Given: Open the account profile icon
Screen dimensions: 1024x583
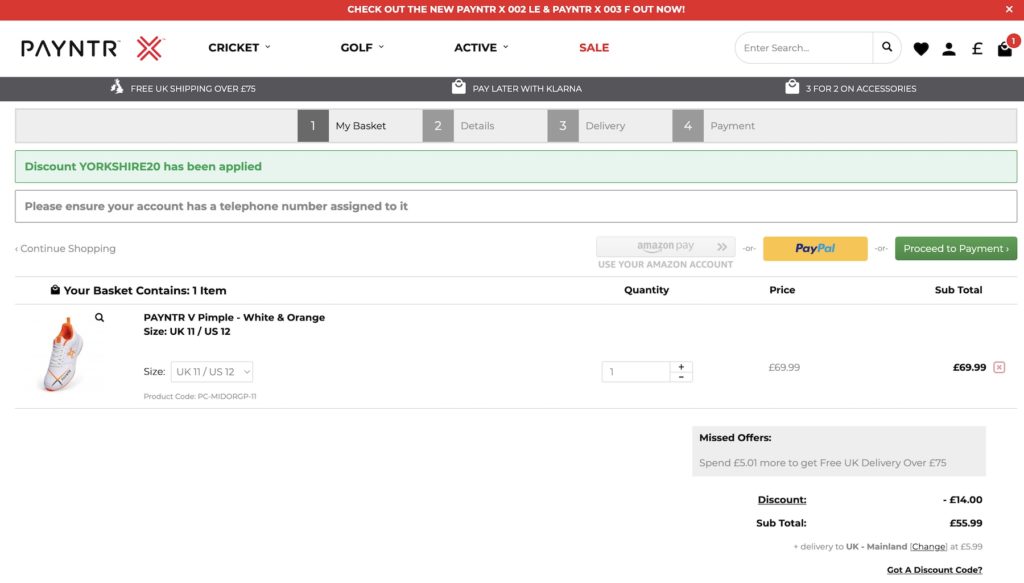Looking at the screenshot, I should click(949, 49).
